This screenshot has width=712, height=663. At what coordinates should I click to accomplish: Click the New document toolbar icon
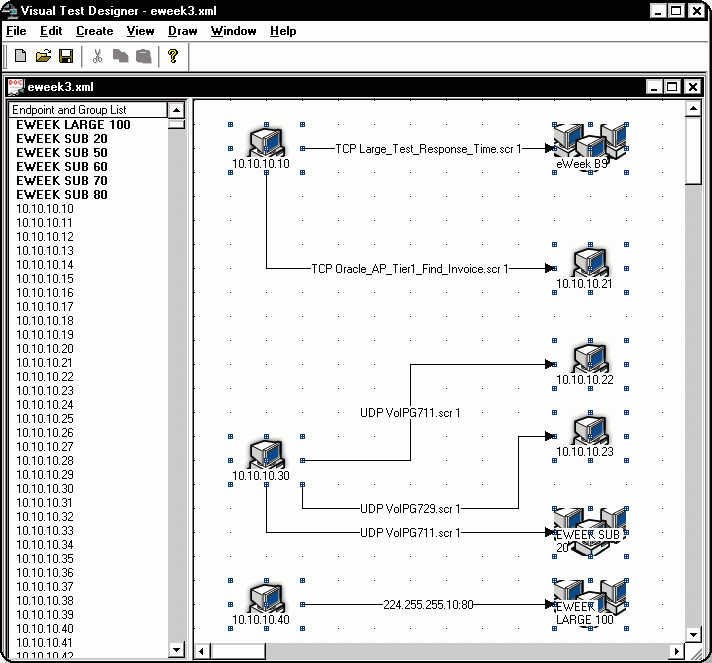(x=20, y=56)
